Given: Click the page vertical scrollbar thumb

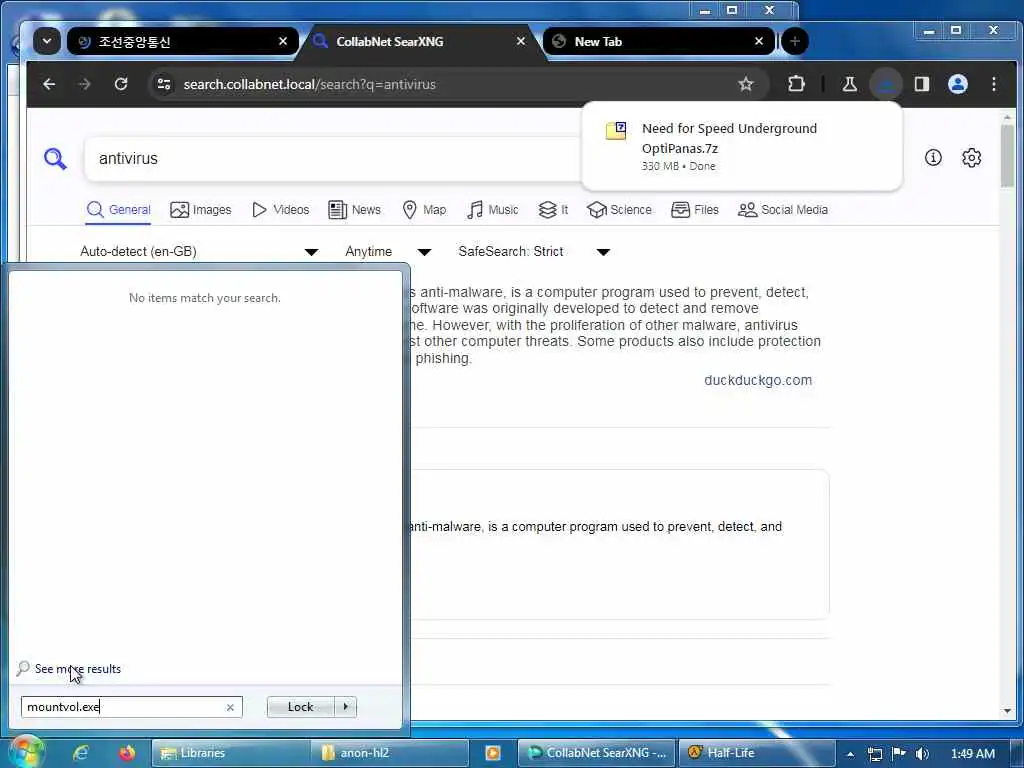Looking at the screenshot, I should [1007, 157].
